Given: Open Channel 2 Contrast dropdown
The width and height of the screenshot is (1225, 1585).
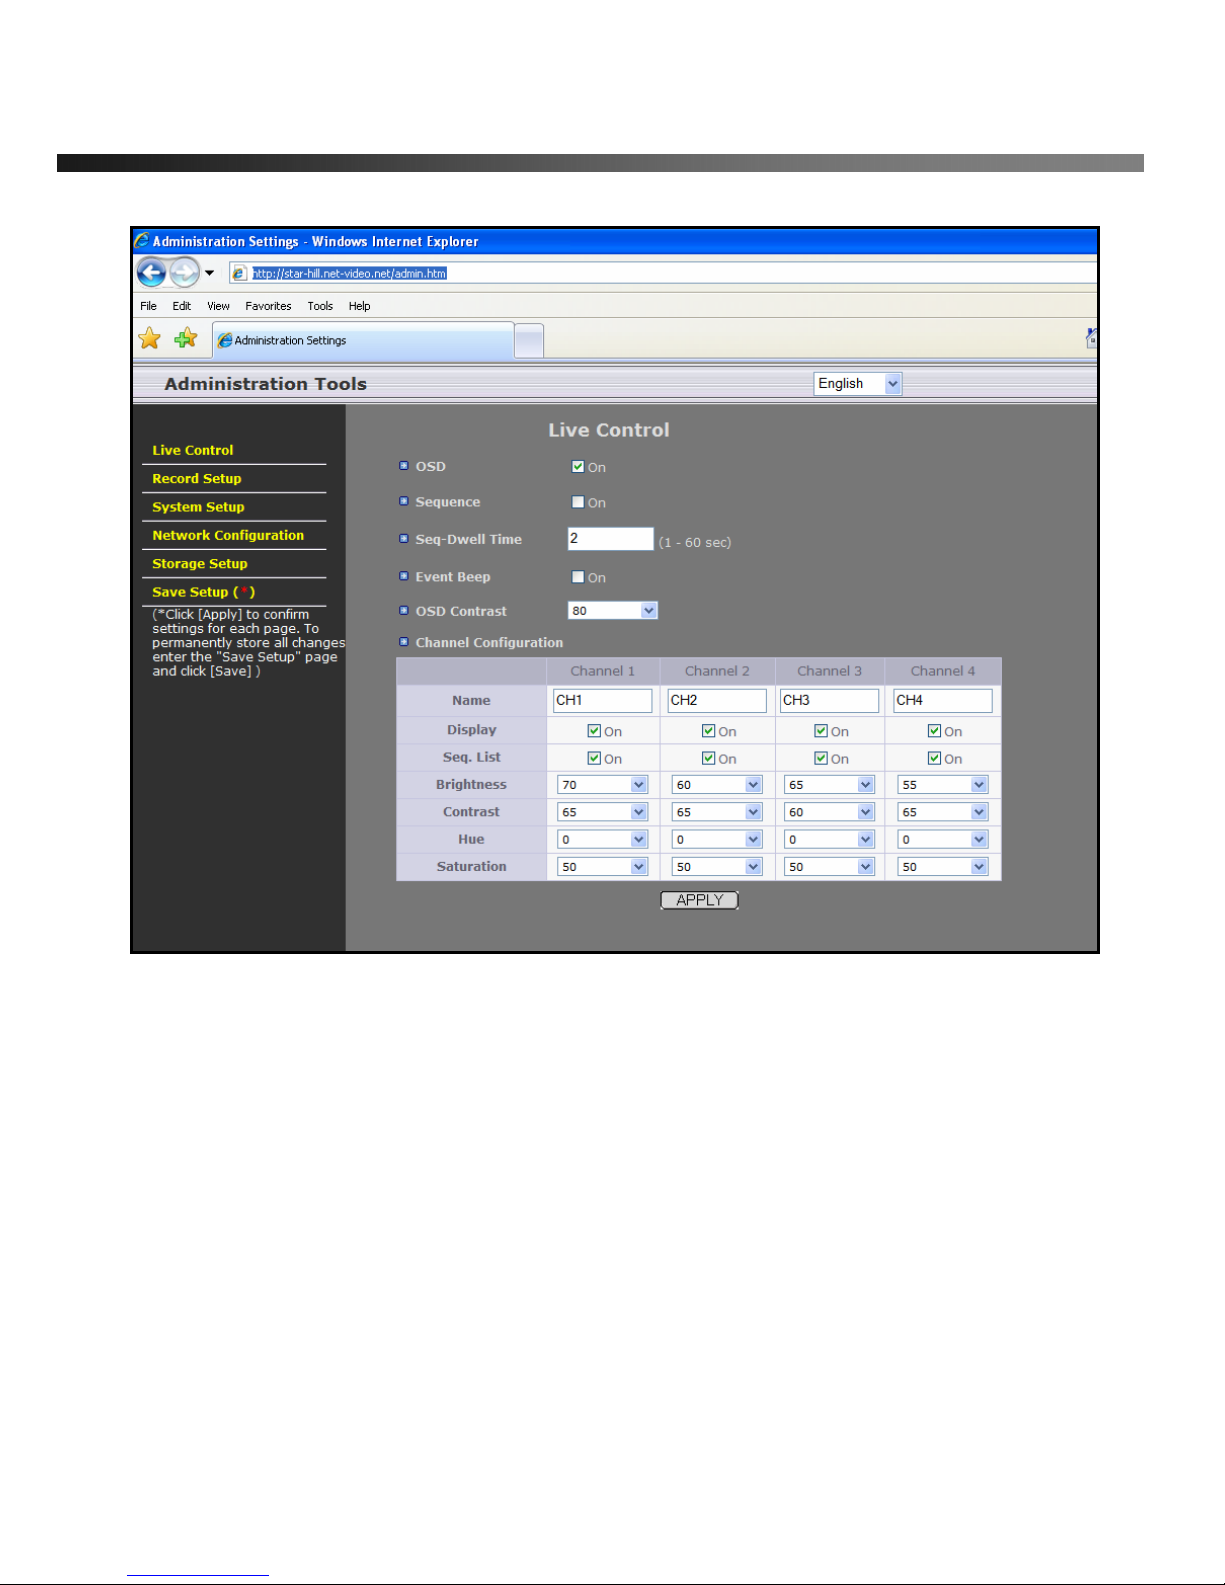Looking at the screenshot, I should pos(717,812).
